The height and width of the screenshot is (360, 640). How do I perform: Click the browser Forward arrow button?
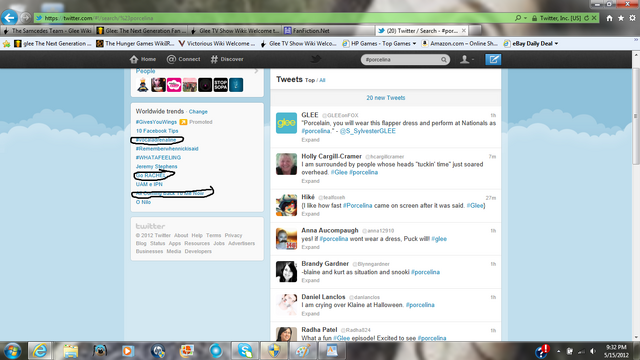(x=25, y=18)
